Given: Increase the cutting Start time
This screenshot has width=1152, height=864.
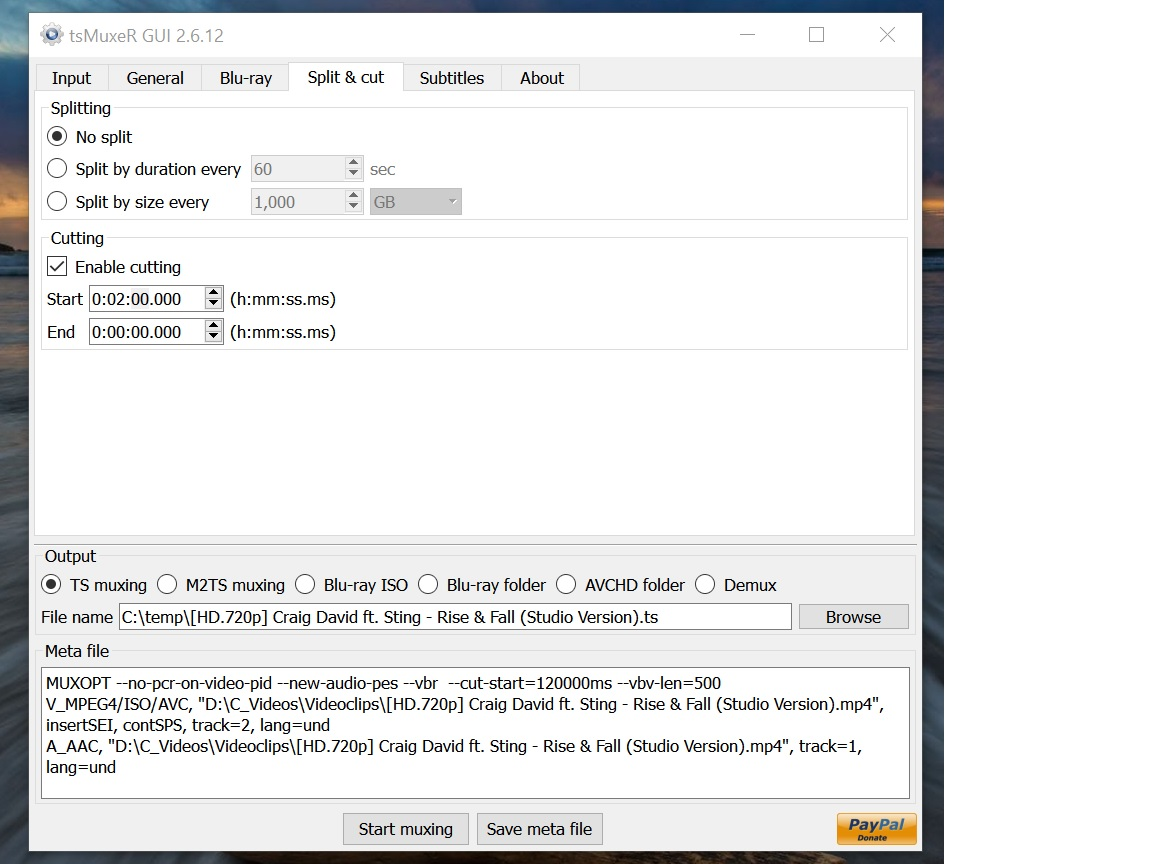Looking at the screenshot, I should 214,292.
